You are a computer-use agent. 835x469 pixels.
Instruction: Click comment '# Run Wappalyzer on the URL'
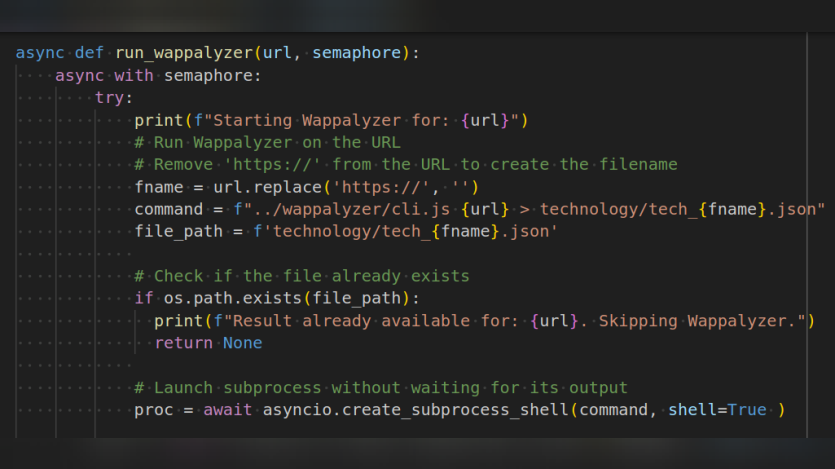[x=267, y=143]
